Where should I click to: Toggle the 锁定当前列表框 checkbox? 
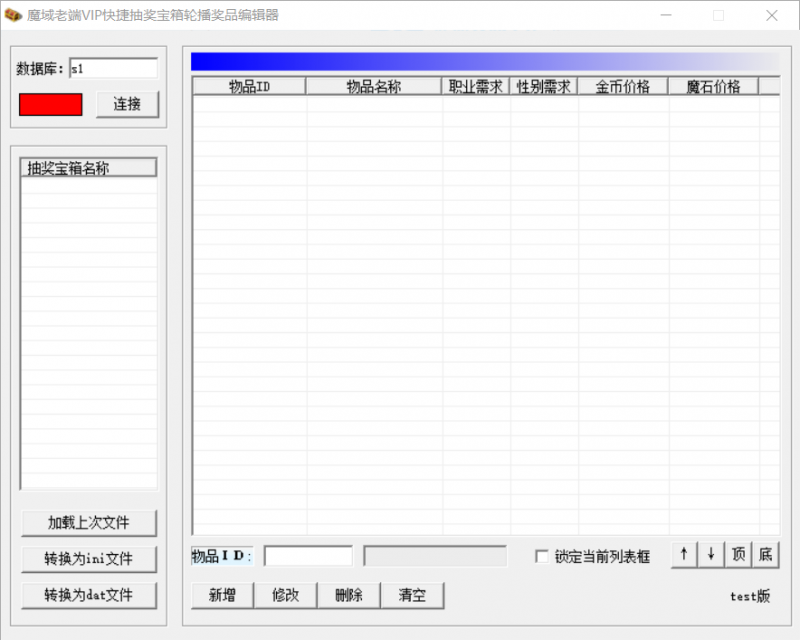click(x=541, y=556)
